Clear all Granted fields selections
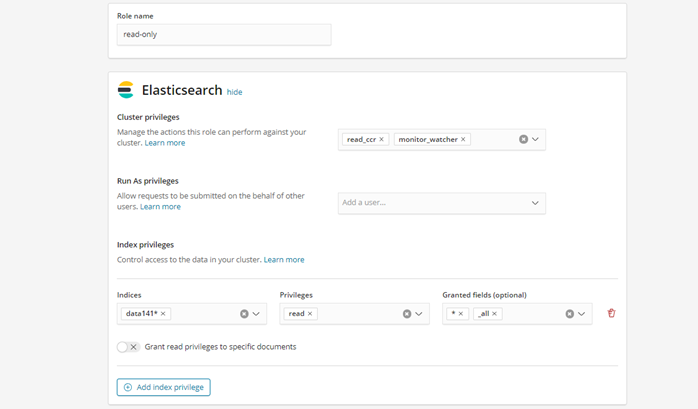The height and width of the screenshot is (409, 698). coord(569,314)
